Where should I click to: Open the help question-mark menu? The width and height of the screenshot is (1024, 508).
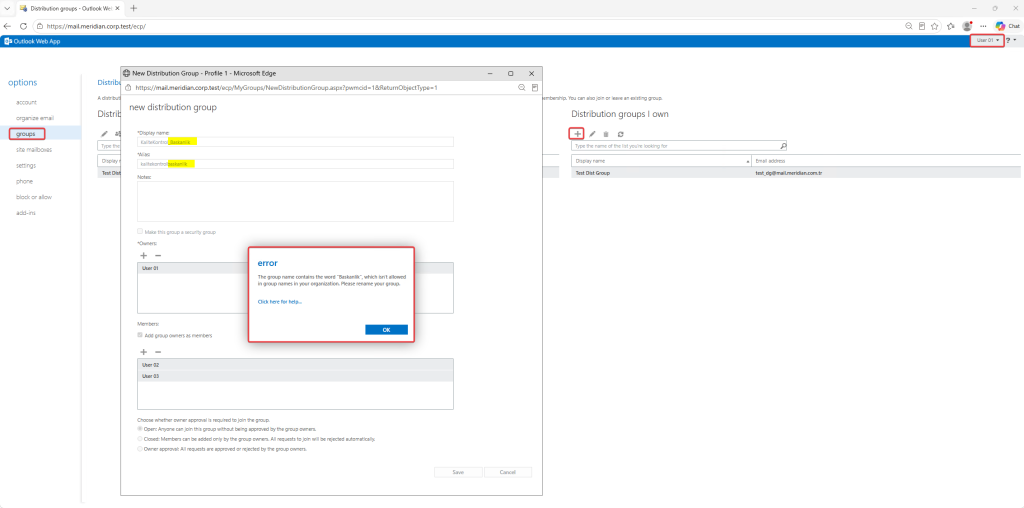[1010, 40]
